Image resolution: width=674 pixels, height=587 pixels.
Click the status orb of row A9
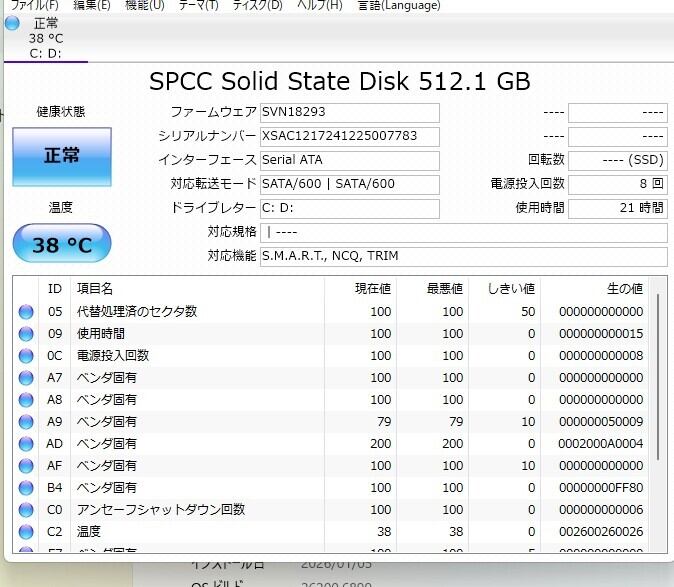pos(26,422)
